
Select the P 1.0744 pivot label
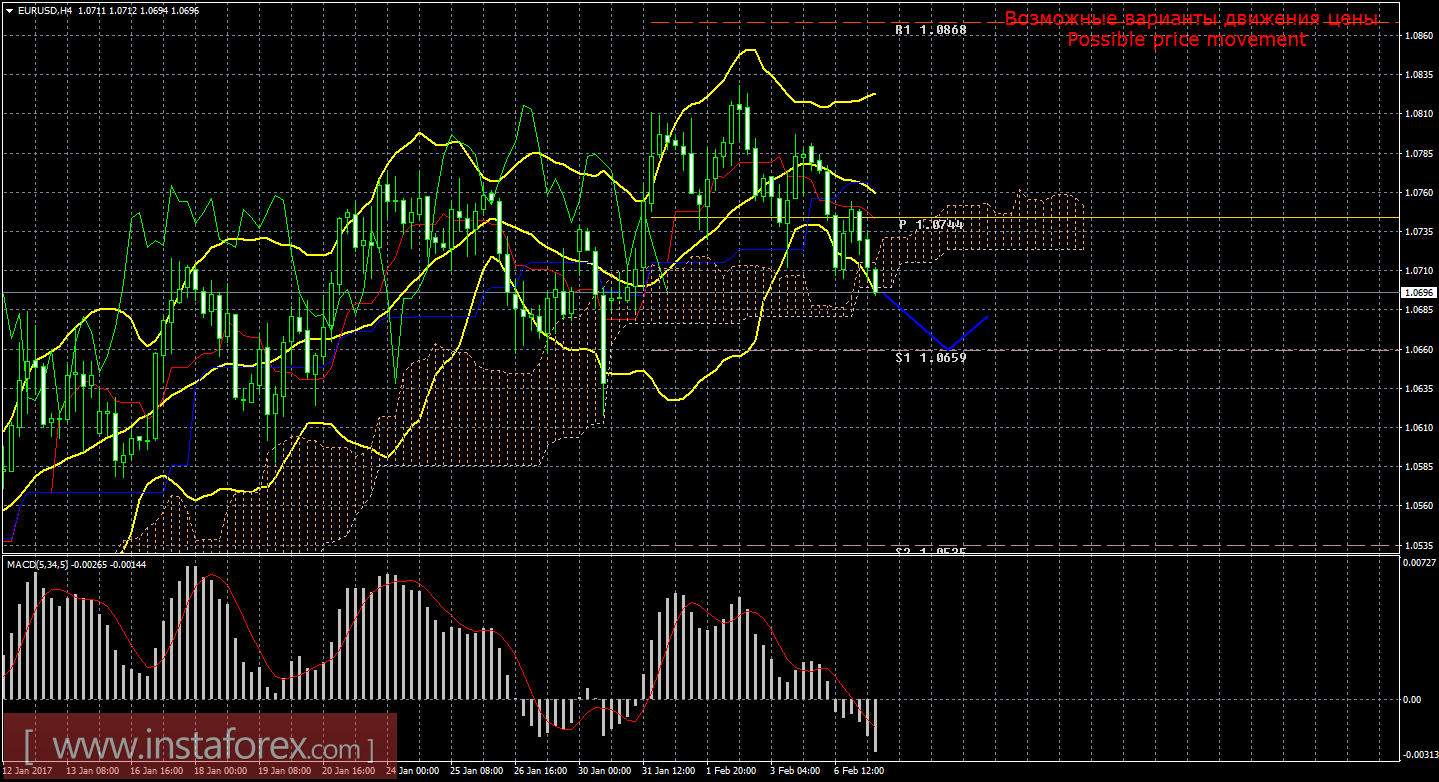click(x=931, y=225)
